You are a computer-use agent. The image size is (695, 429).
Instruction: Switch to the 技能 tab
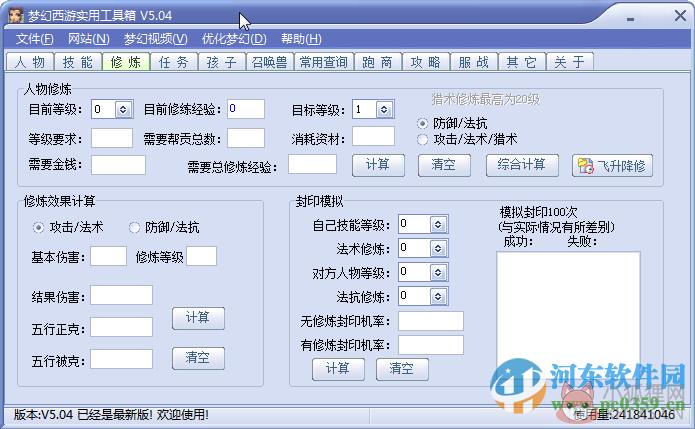click(78, 62)
